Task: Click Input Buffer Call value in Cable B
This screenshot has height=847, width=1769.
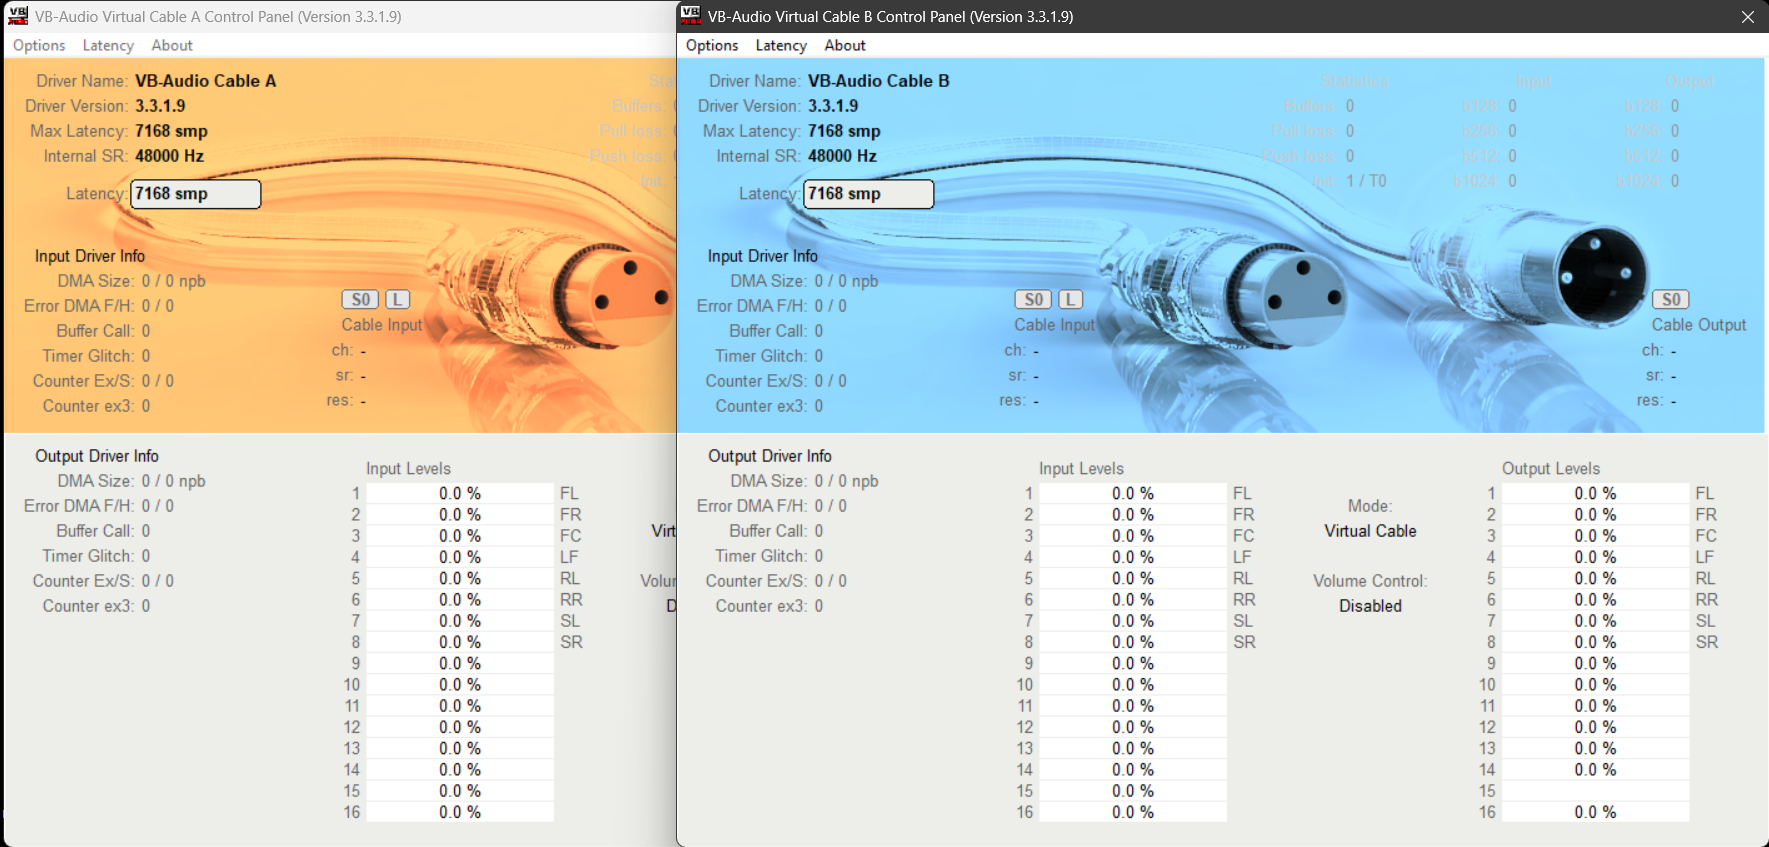Action: coord(819,331)
